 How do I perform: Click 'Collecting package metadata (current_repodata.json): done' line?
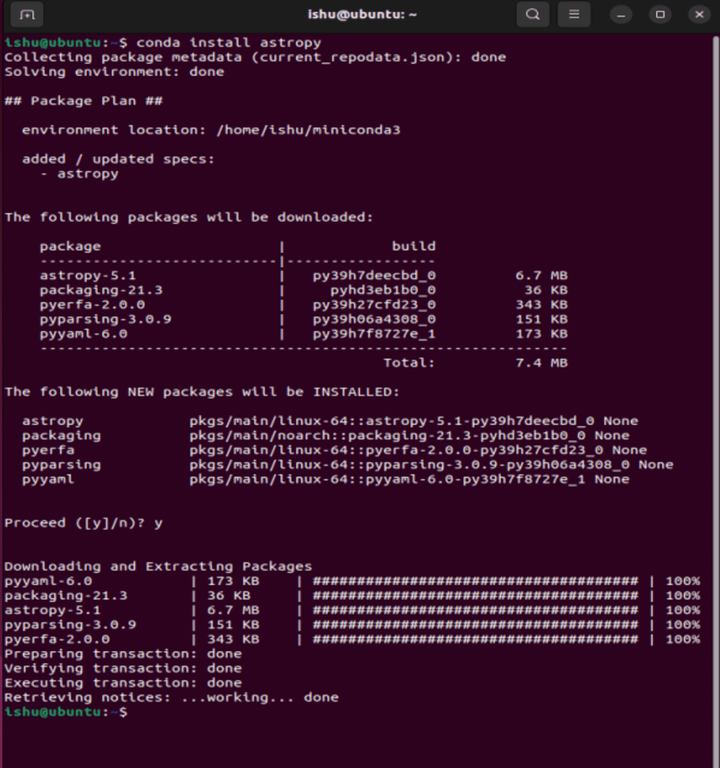tap(255, 57)
